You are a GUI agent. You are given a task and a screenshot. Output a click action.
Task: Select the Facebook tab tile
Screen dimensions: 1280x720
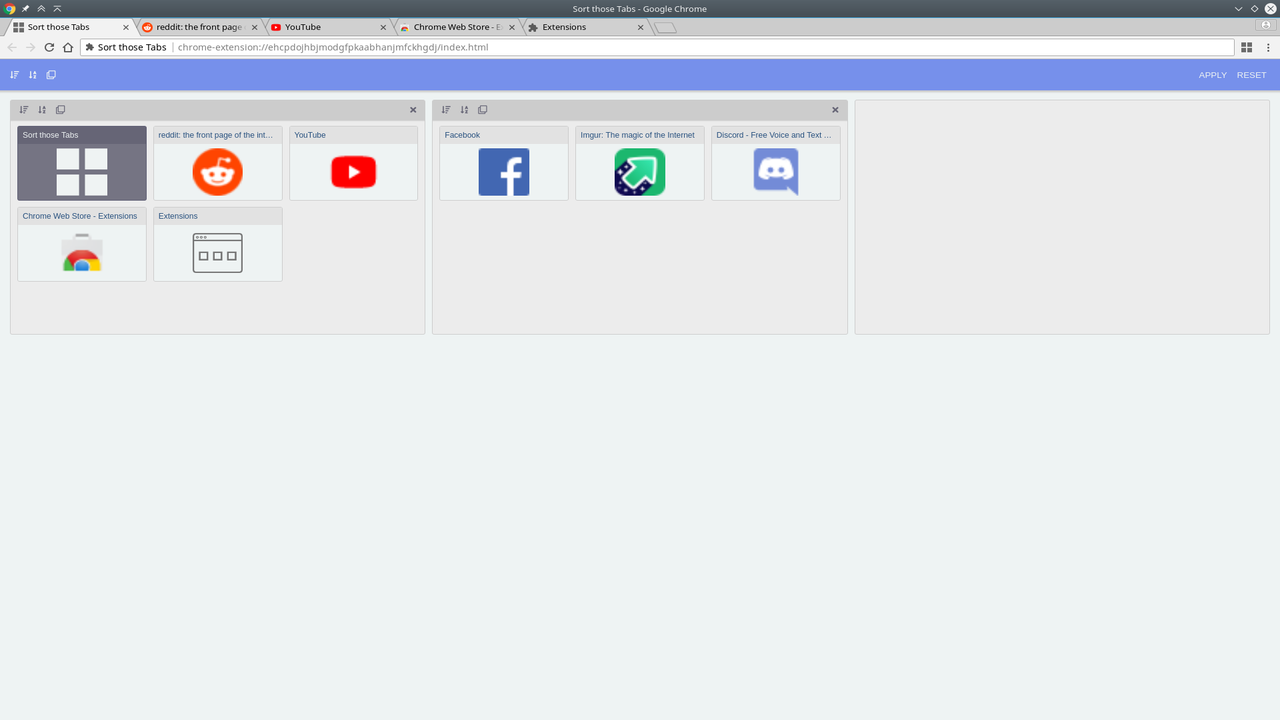[504, 163]
